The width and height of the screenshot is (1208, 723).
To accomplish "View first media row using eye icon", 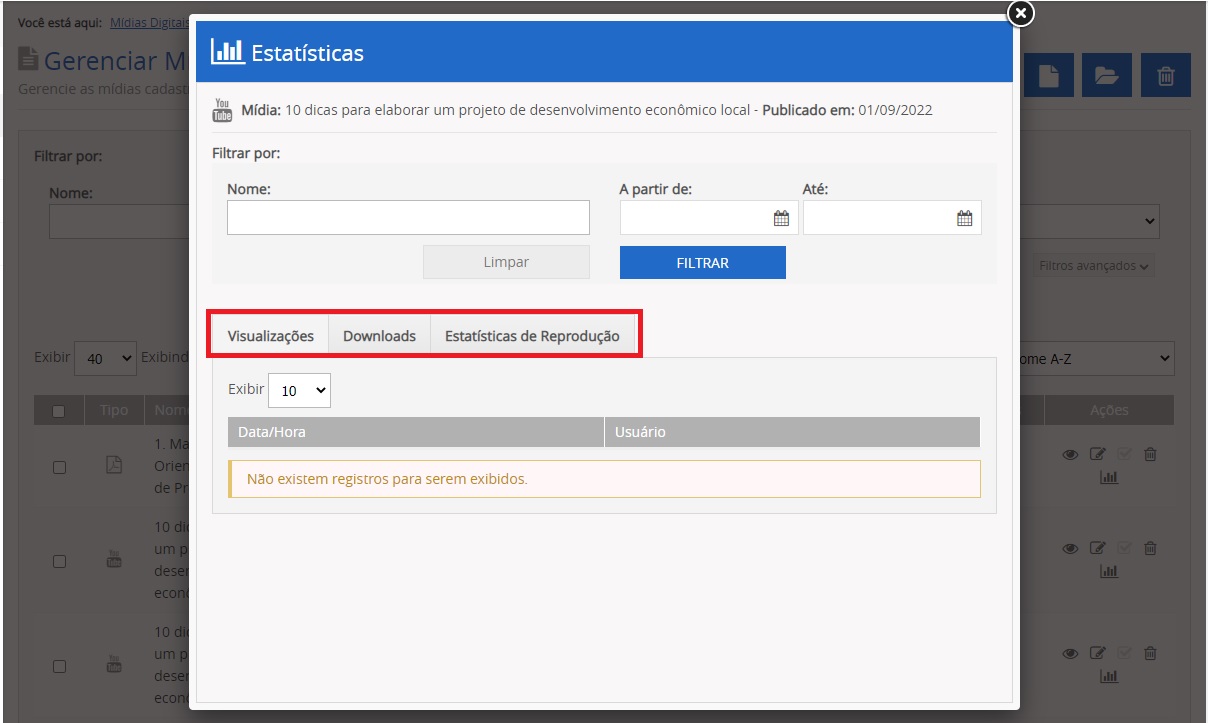I will click(x=1069, y=455).
